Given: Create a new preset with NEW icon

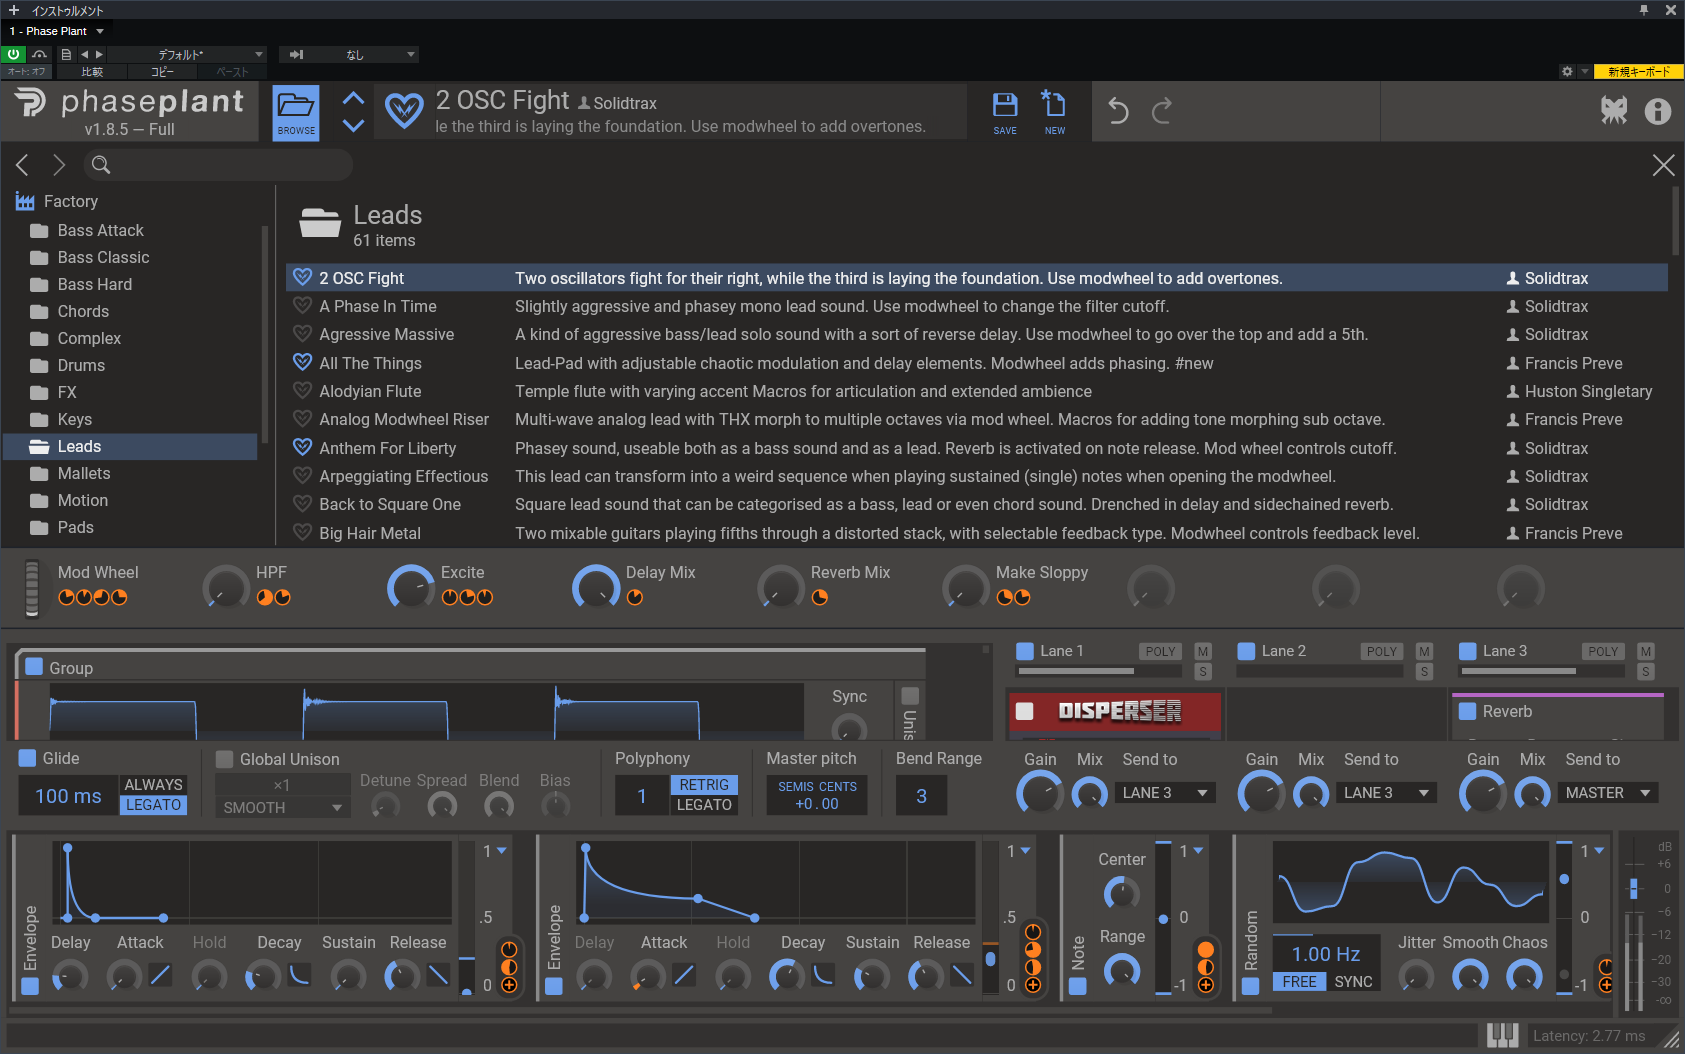Looking at the screenshot, I should pos(1054,112).
